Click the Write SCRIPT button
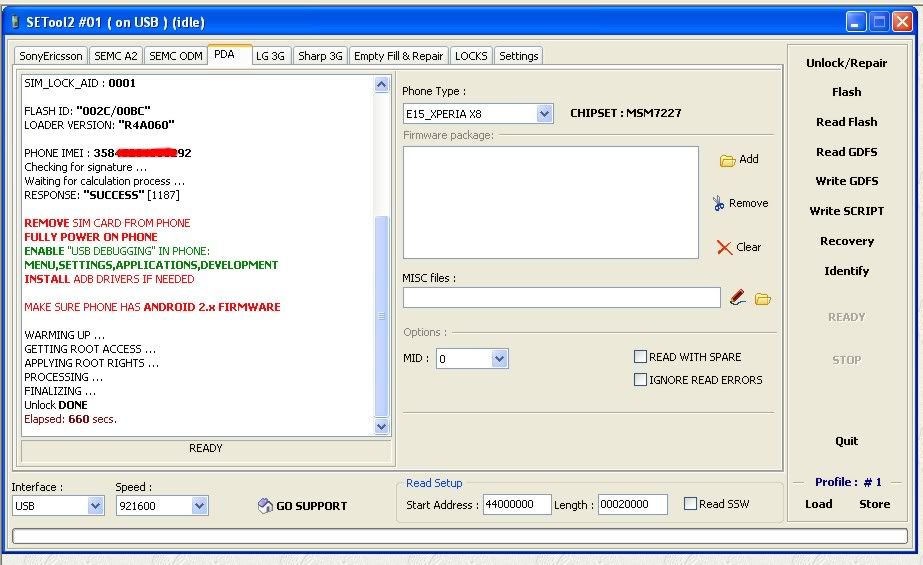Viewport: 923px width, 565px height. click(846, 211)
